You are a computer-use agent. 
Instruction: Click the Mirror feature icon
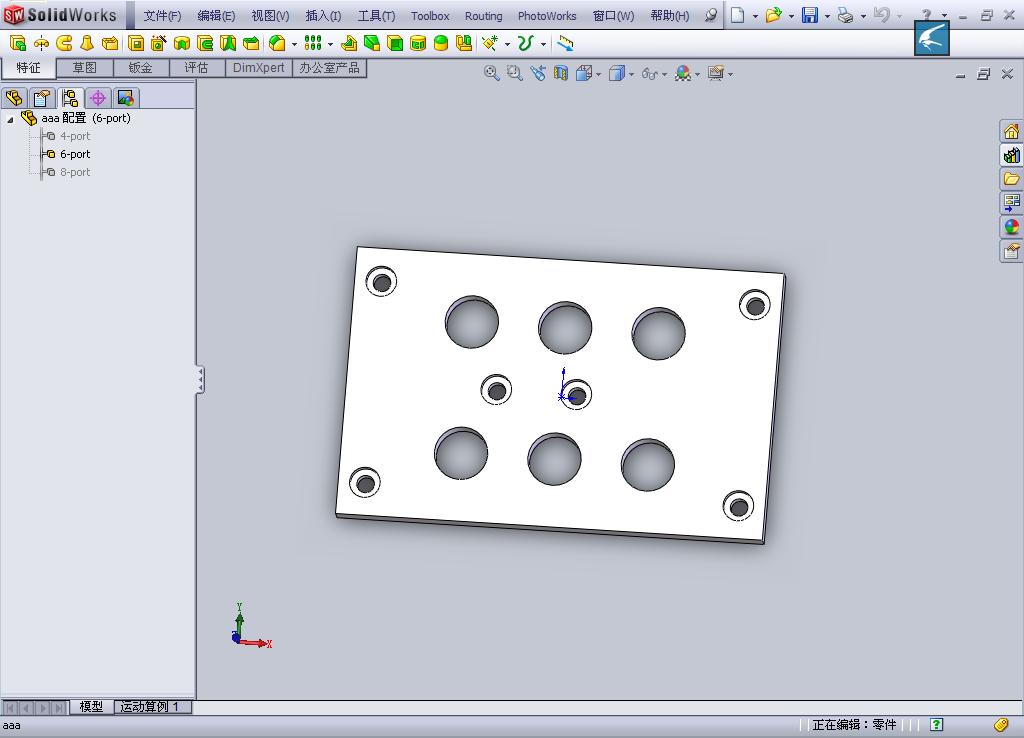tap(464, 44)
